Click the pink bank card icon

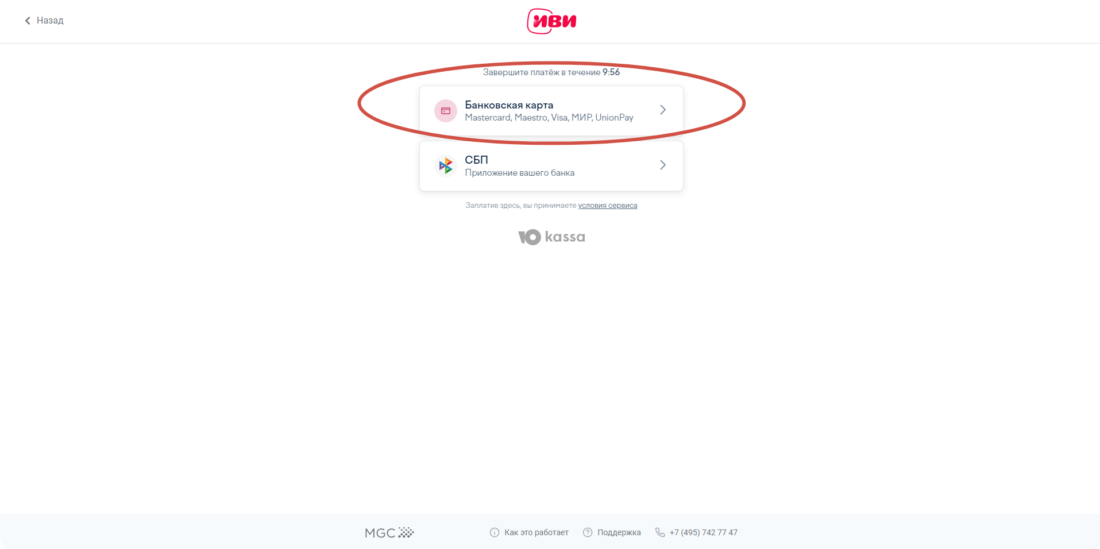tap(445, 111)
